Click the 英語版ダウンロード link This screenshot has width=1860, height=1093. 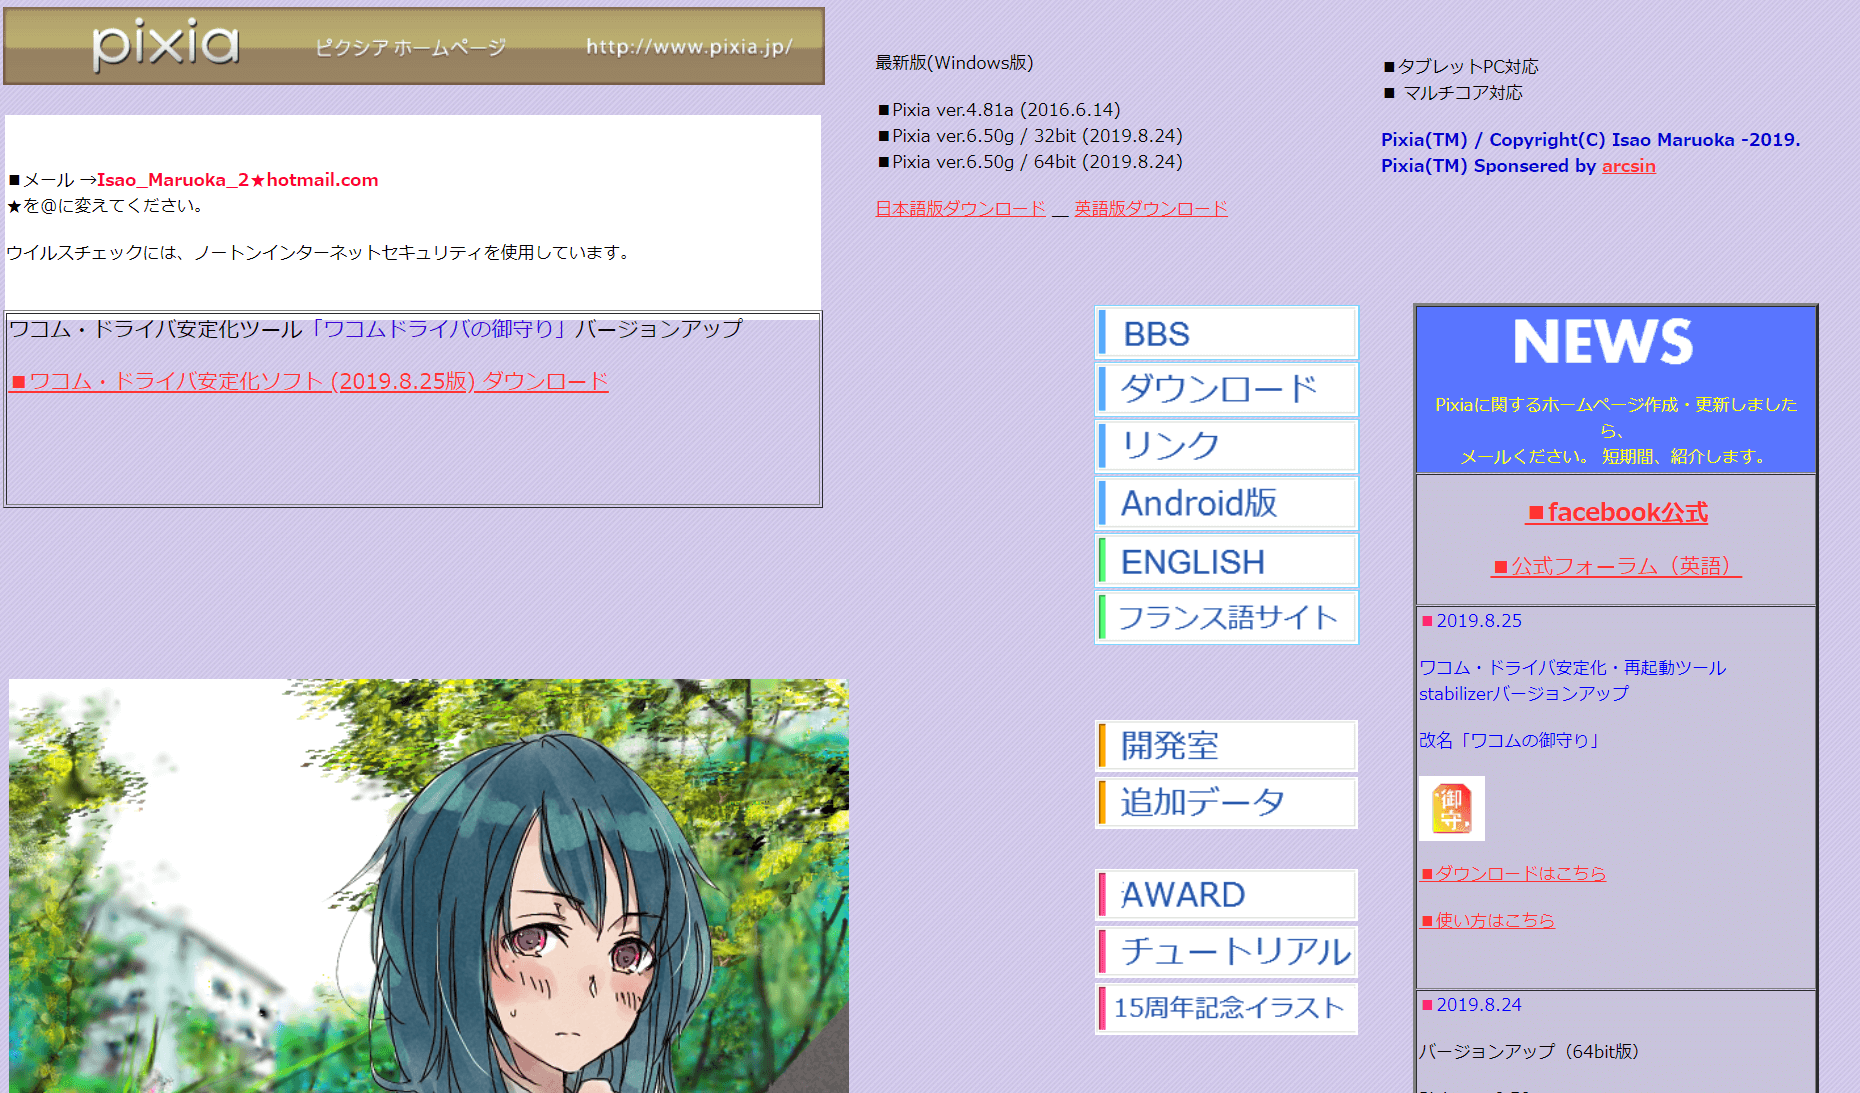[x=1151, y=208]
